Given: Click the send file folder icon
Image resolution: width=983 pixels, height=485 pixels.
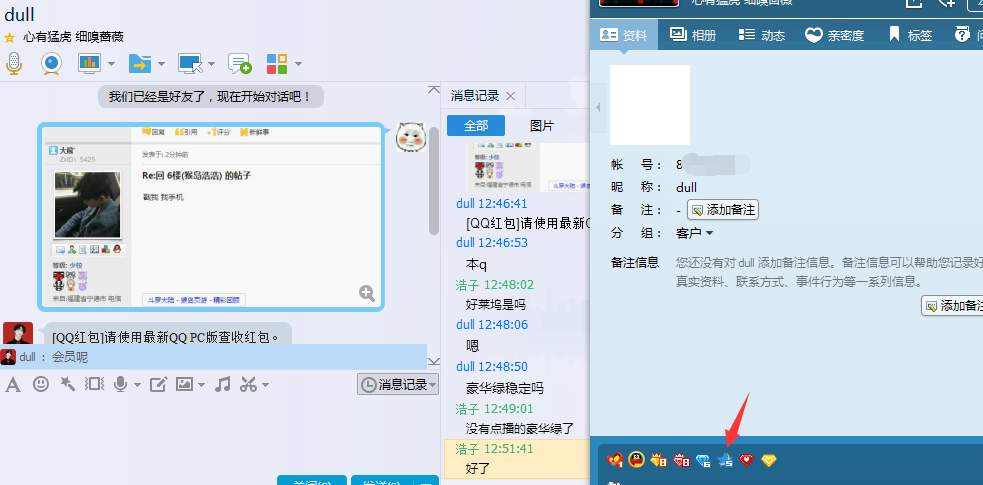Looking at the screenshot, I should click(x=140, y=63).
